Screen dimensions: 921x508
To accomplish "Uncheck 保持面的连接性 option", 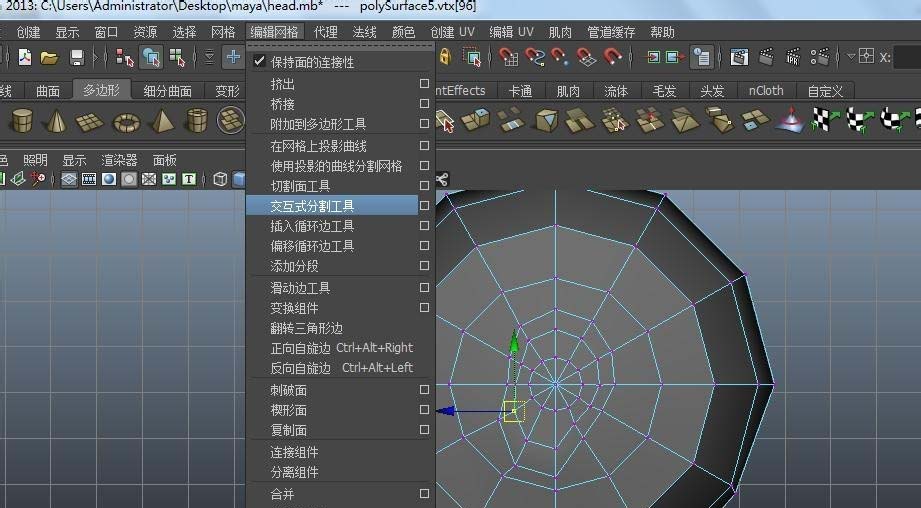I will 259,61.
